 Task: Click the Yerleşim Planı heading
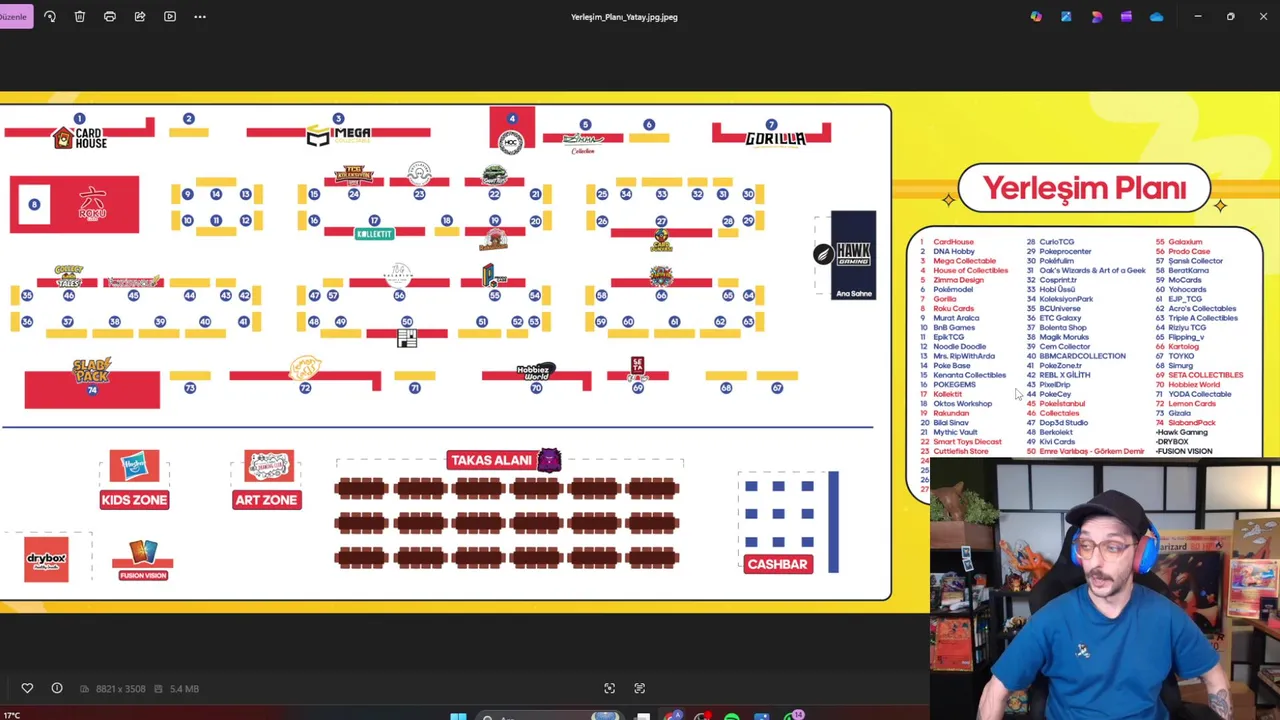tap(1084, 188)
